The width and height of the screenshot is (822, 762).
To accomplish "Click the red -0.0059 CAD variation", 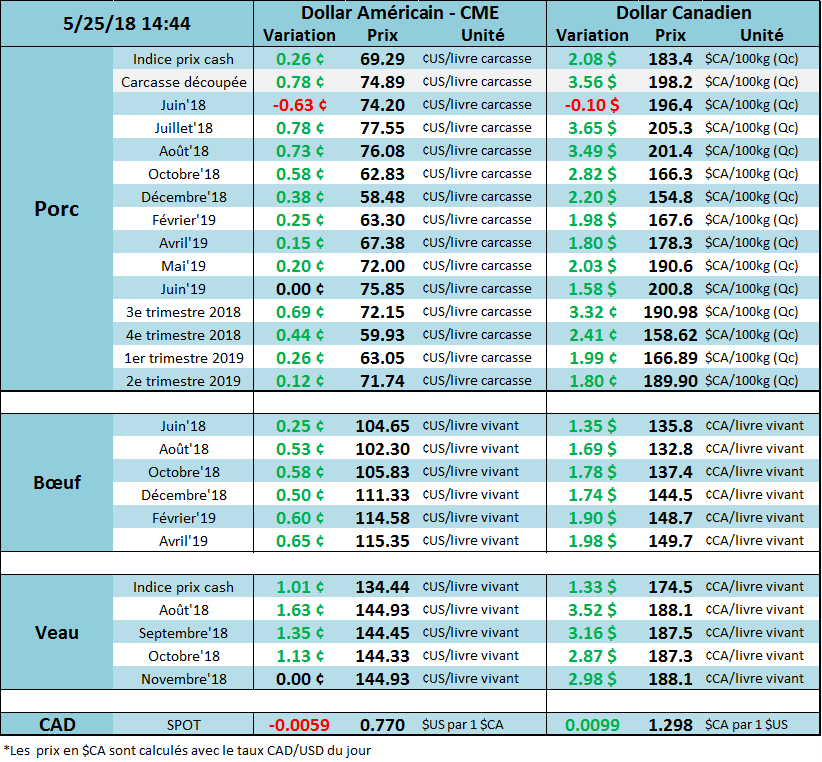I will click(x=293, y=725).
